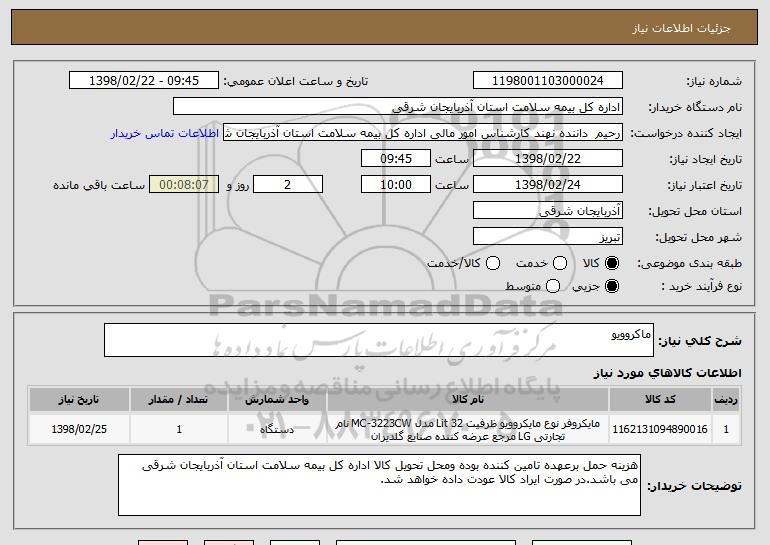Click the جزئیات اطلاعات نیاز header title
Screen dimensions: 770x545
point(681,28)
